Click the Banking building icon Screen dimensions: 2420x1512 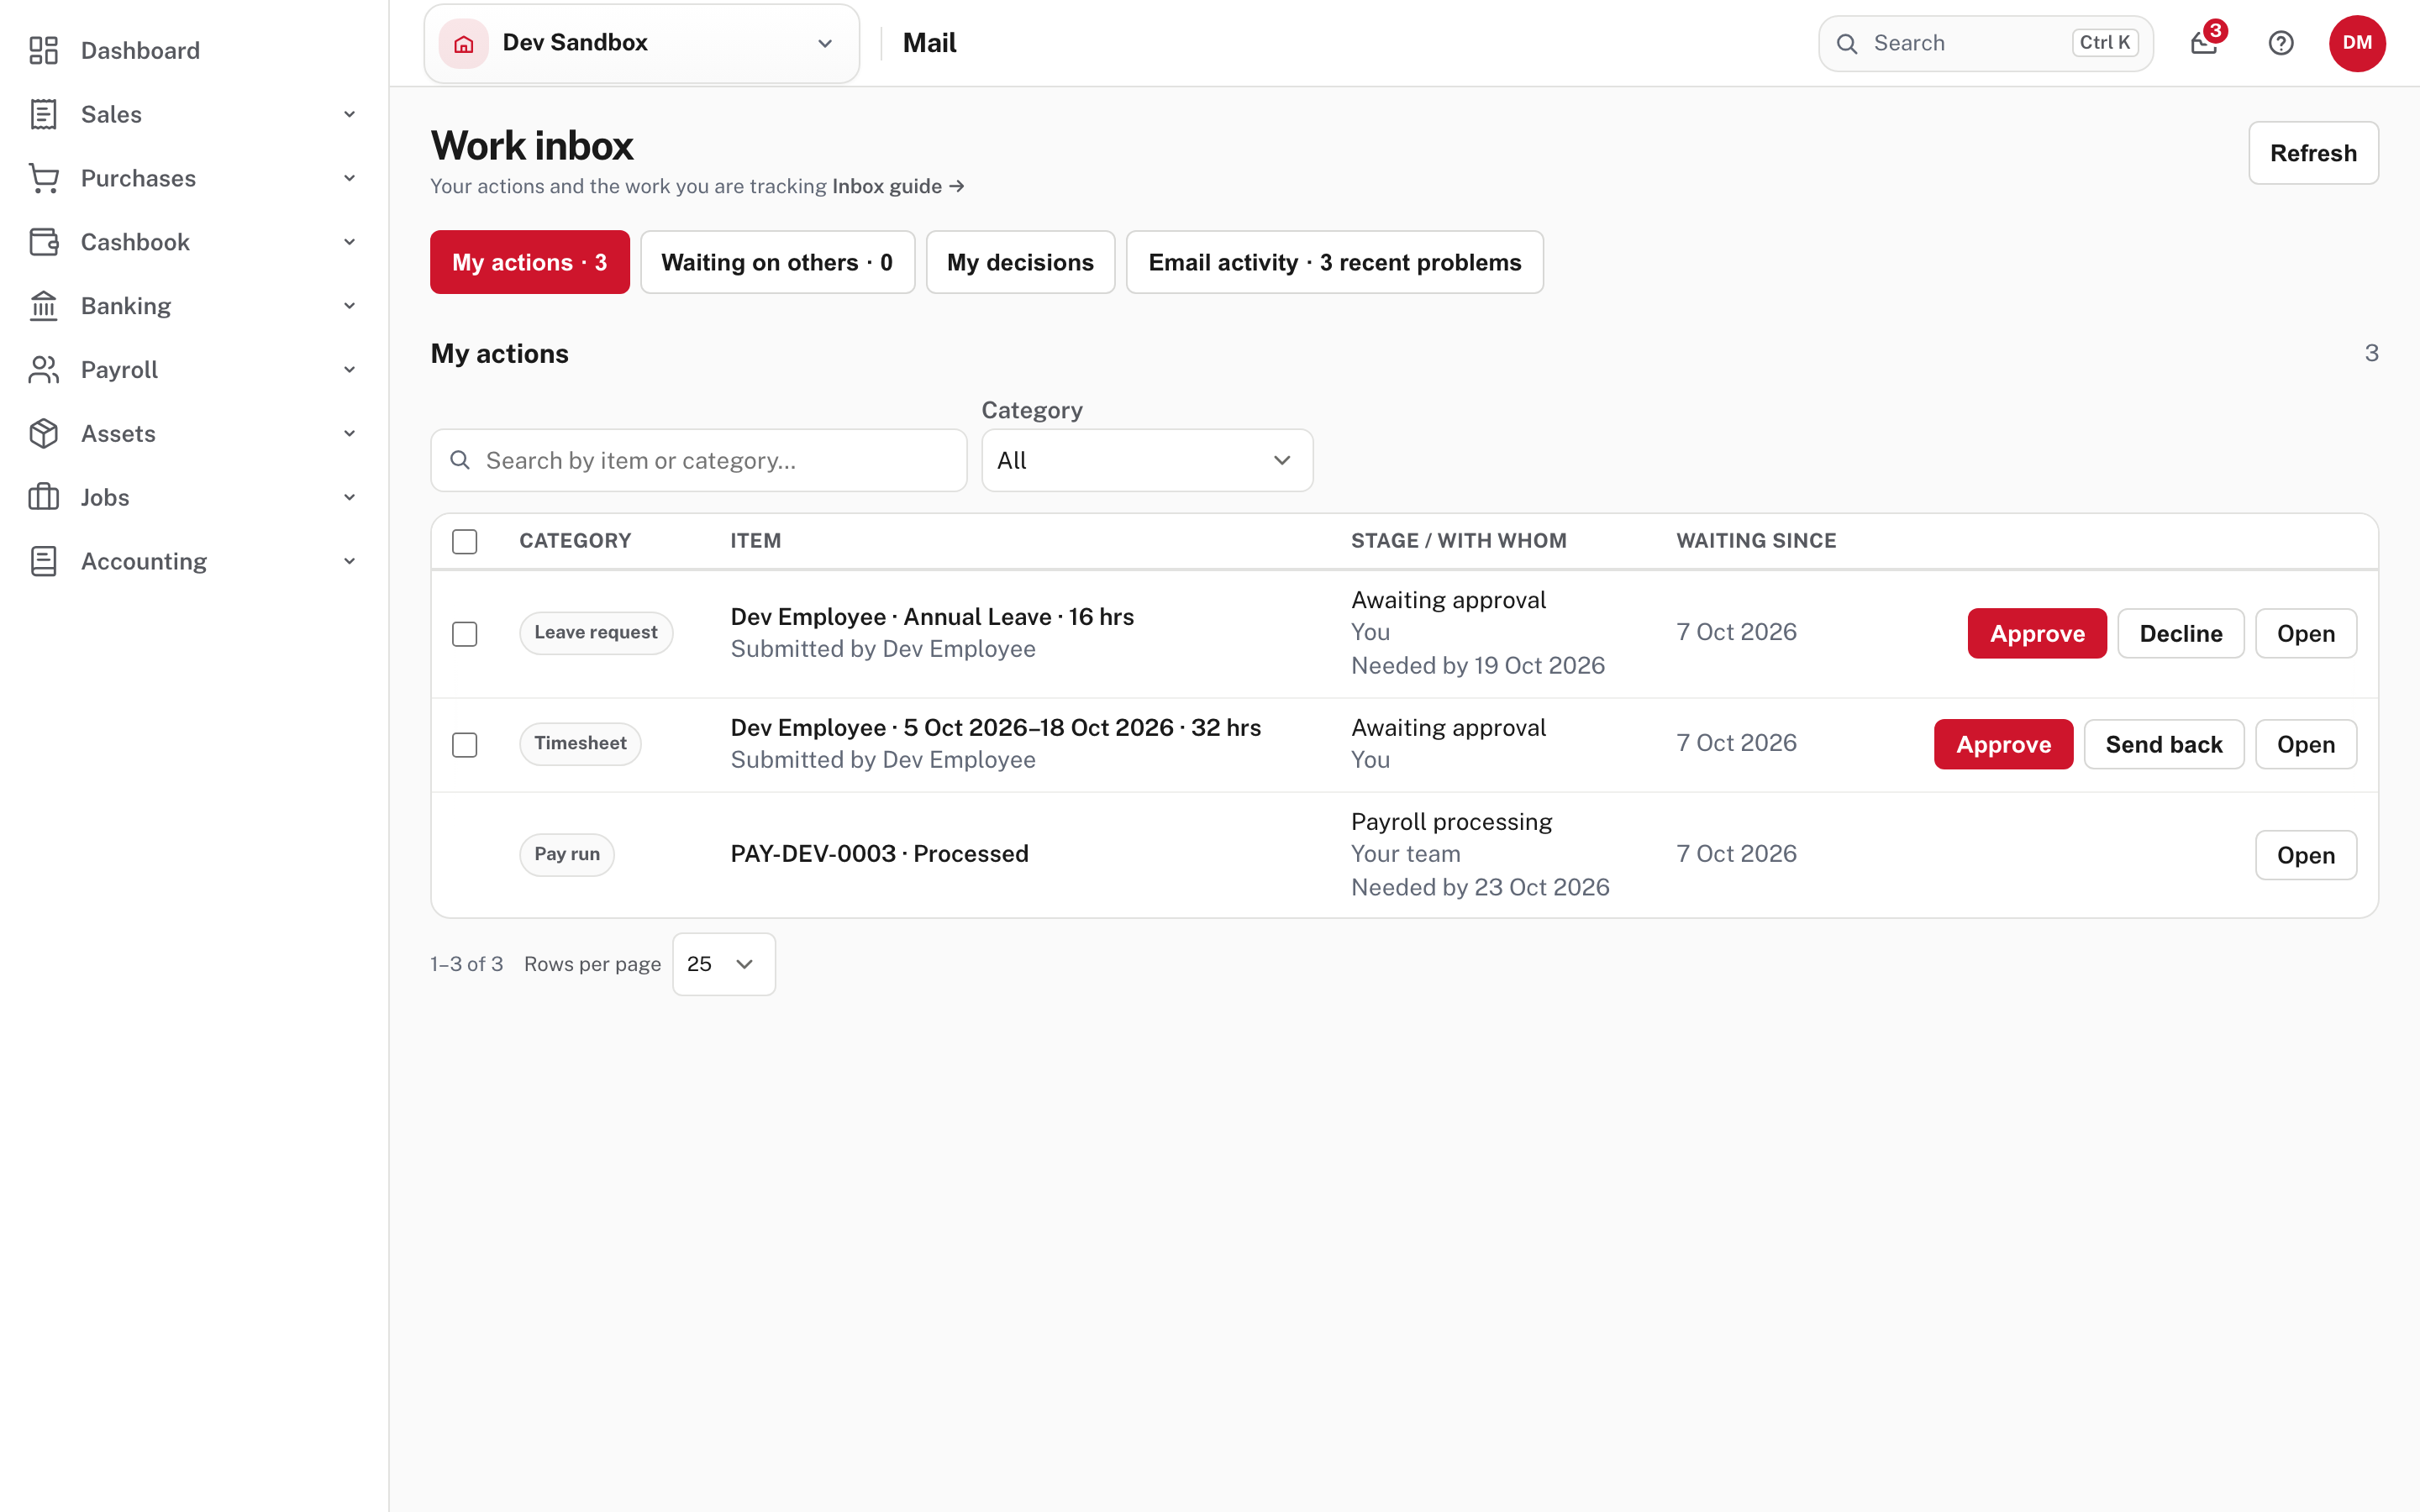pyautogui.click(x=43, y=306)
